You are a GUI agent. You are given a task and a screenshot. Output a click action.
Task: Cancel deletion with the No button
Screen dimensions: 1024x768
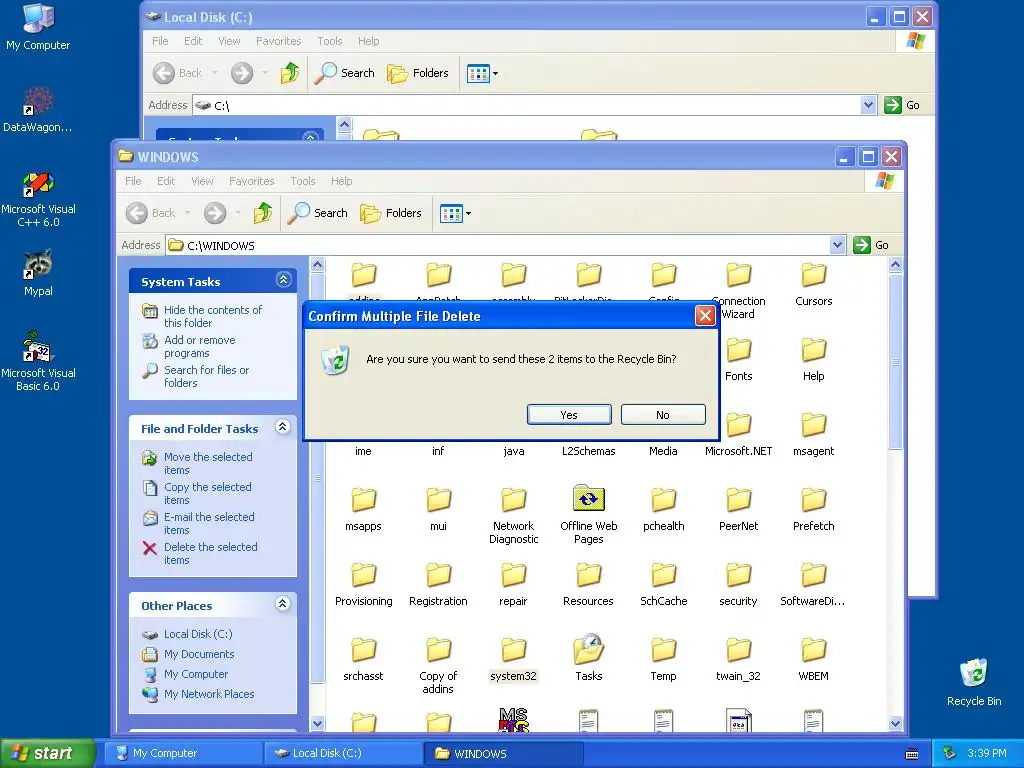coord(663,415)
